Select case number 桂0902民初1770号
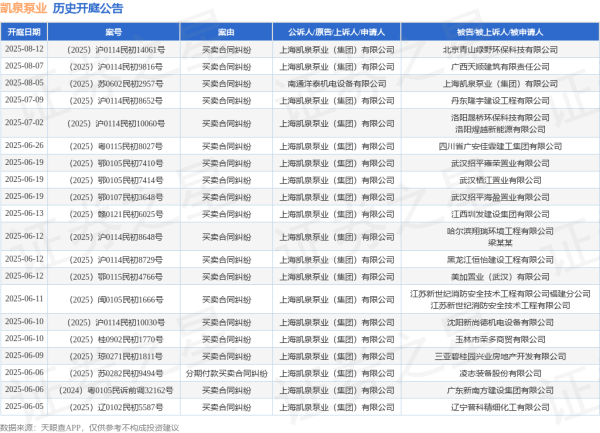The image size is (600, 433). pyautogui.click(x=130, y=340)
